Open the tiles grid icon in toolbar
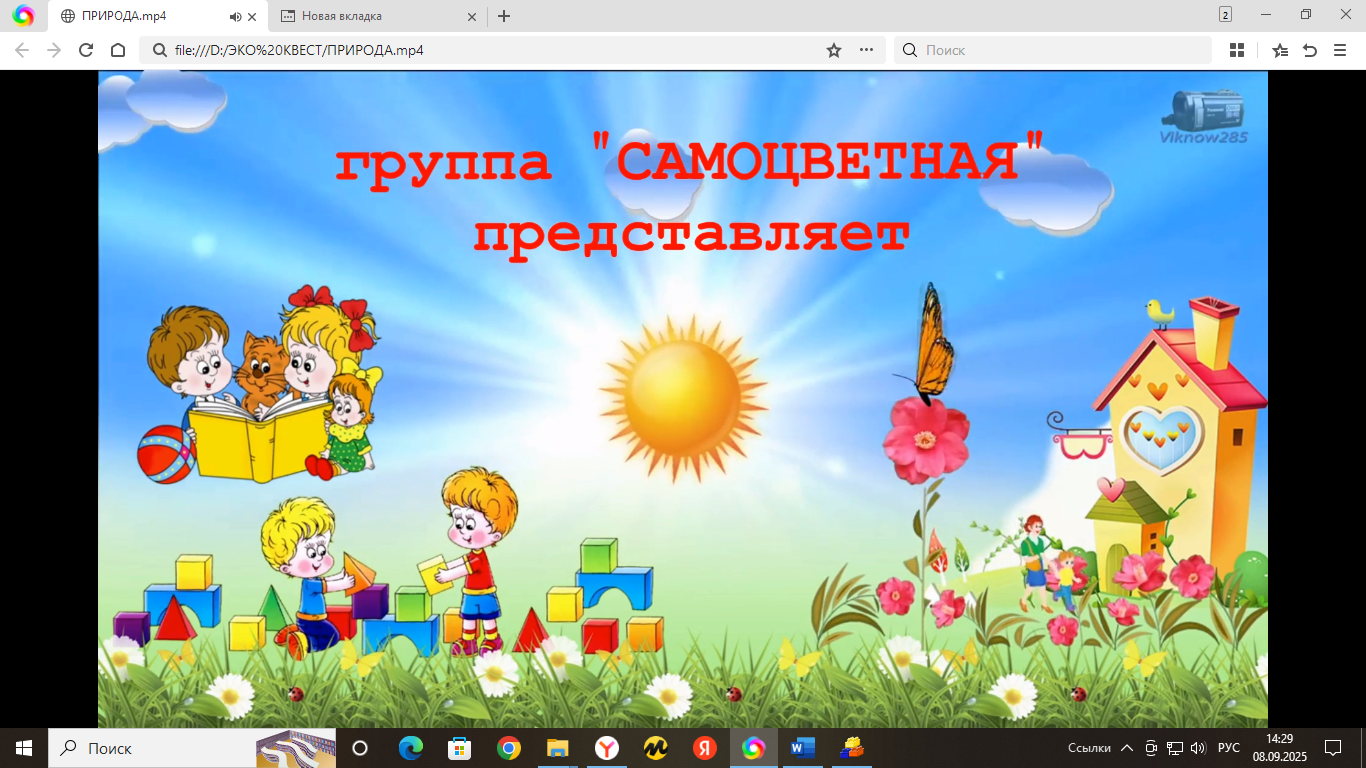This screenshot has height=768, width=1366. coord(1237,50)
